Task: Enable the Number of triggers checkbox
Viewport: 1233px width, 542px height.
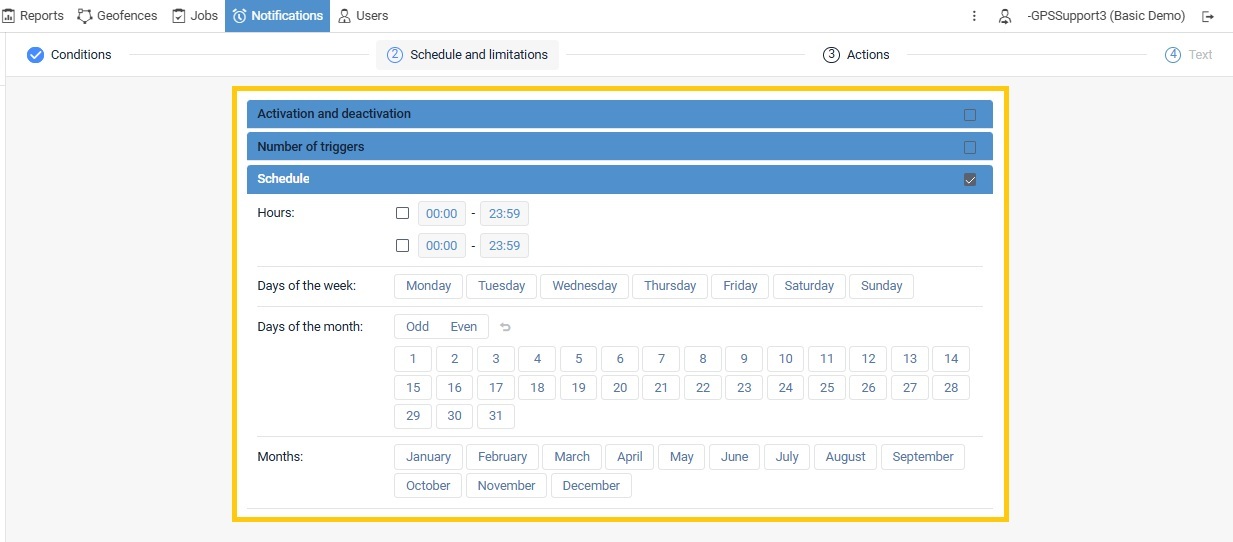Action: click(970, 147)
